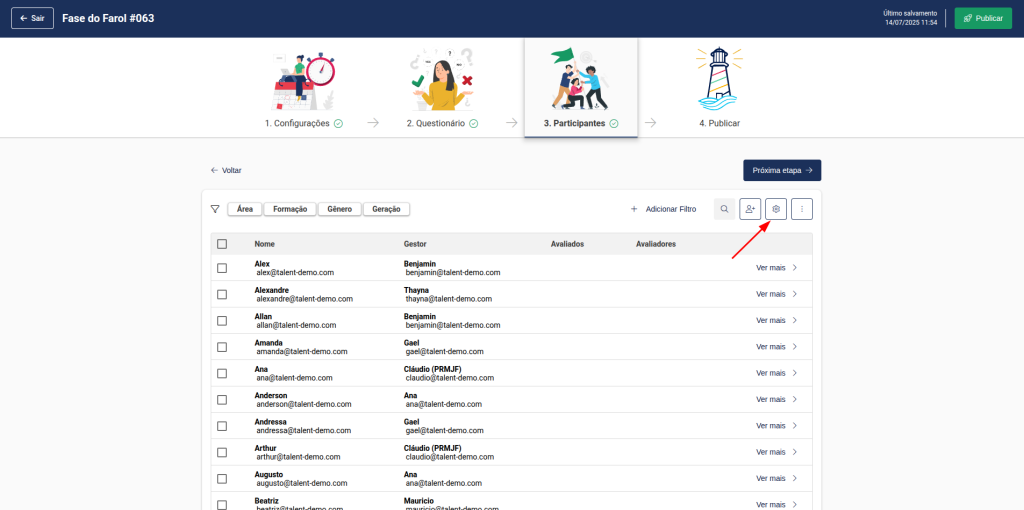Select the checkbox next to Amanda
Viewport: 1024px width, 510px height.
click(x=222, y=347)
